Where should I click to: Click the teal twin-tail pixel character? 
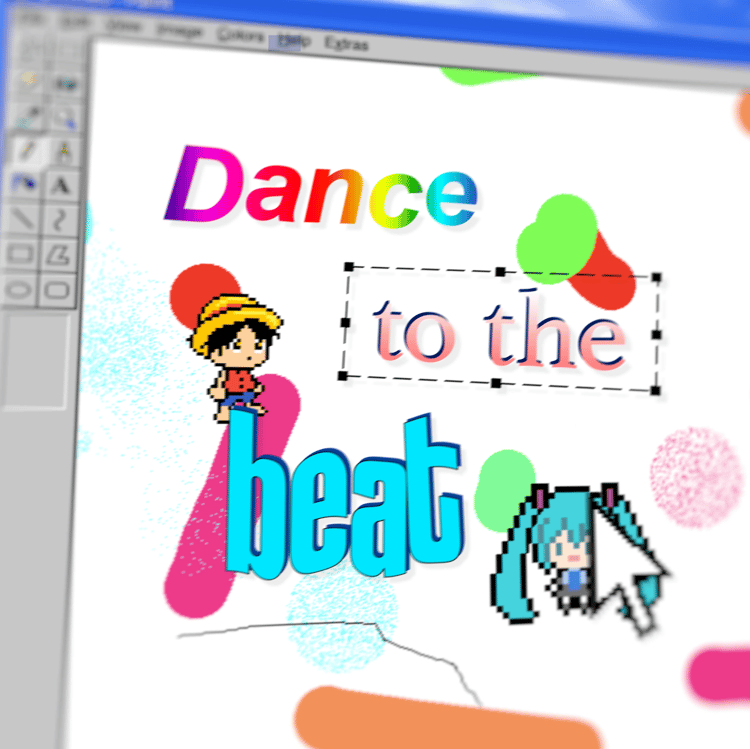pos(569,553)
